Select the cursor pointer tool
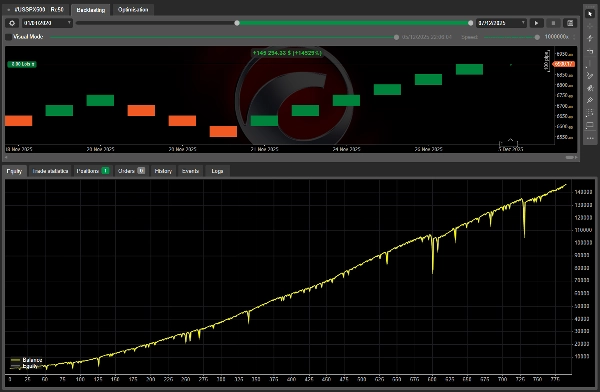Image resolution: width=600 pixels, height=392 pixels. [x=590, y=14]
